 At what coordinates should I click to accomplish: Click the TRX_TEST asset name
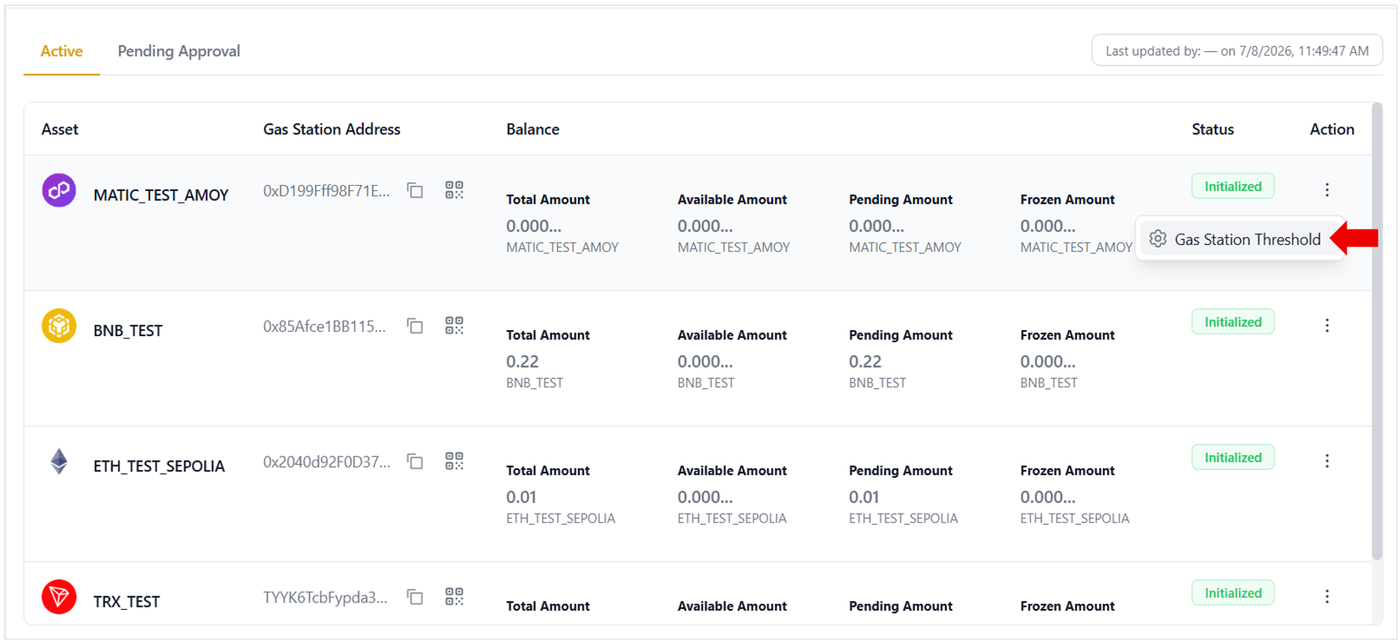(x=127, y=602)
